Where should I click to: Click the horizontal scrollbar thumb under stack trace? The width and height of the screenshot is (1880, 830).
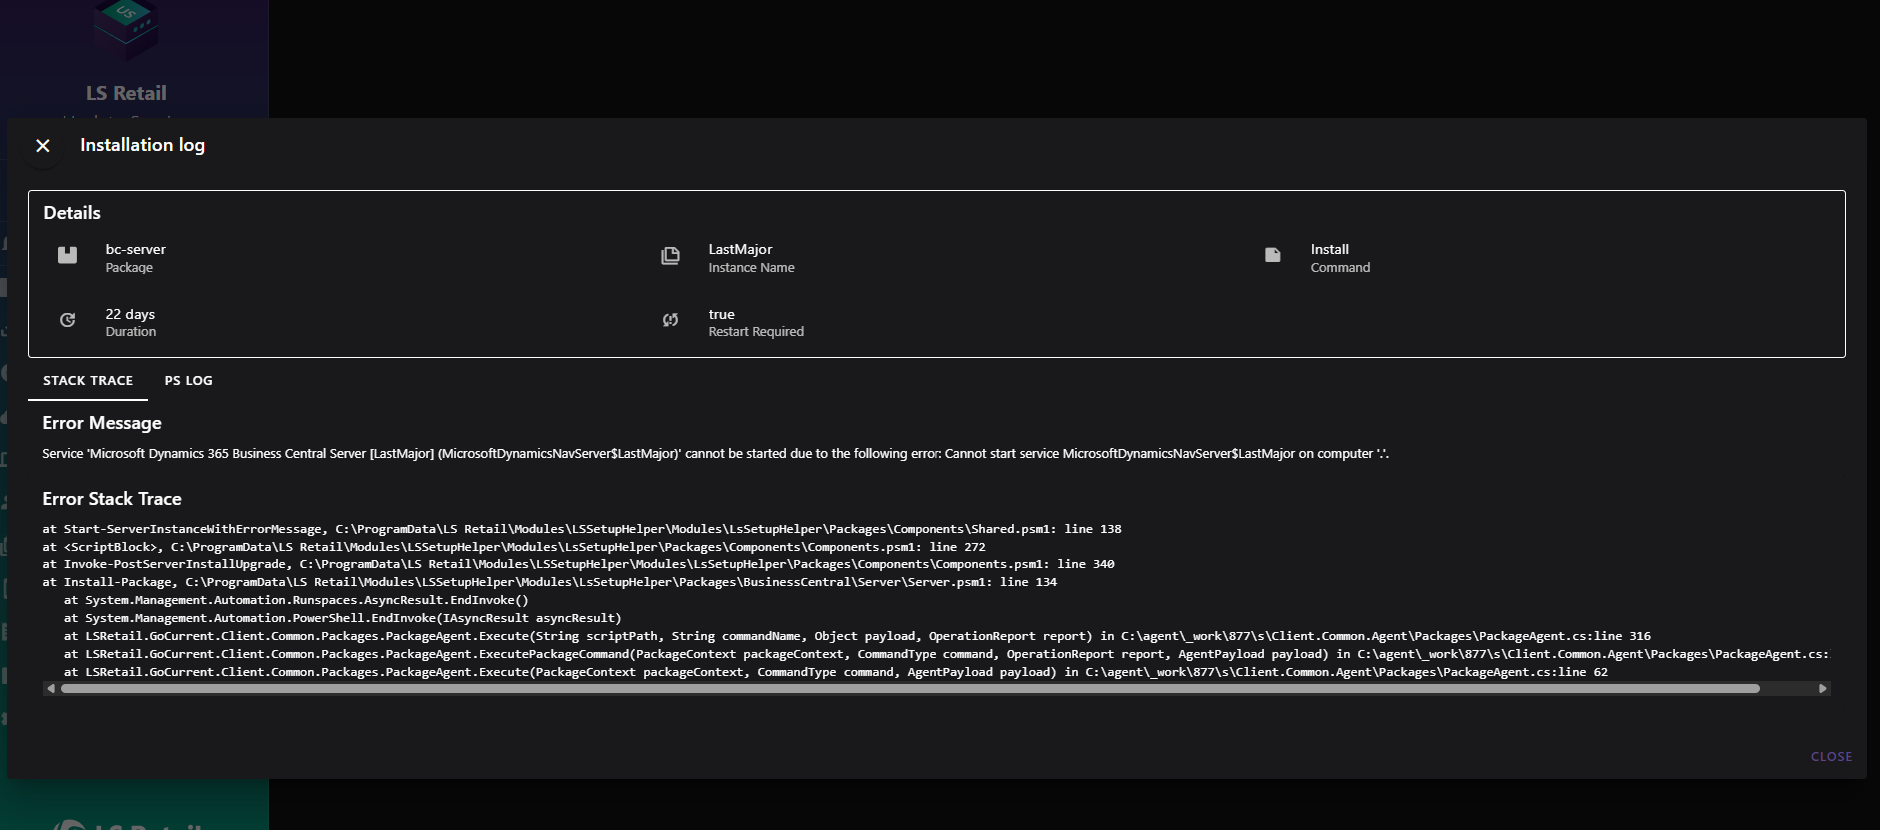pos(910,688)
